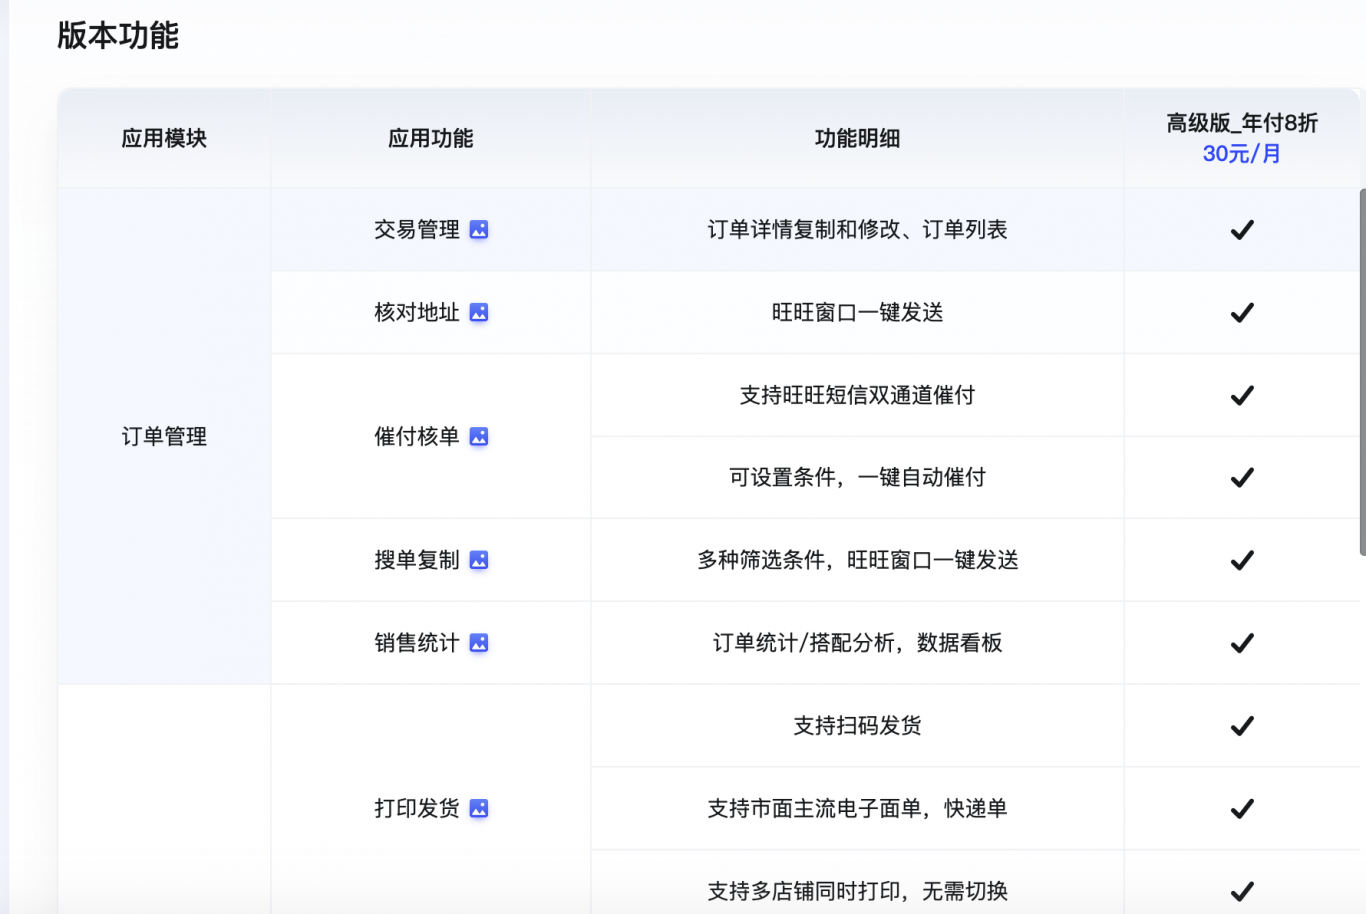The width and height of the screenshot is (1366, 914).
Task: Click the 核对地址 feature label
Action: point(417,313)
